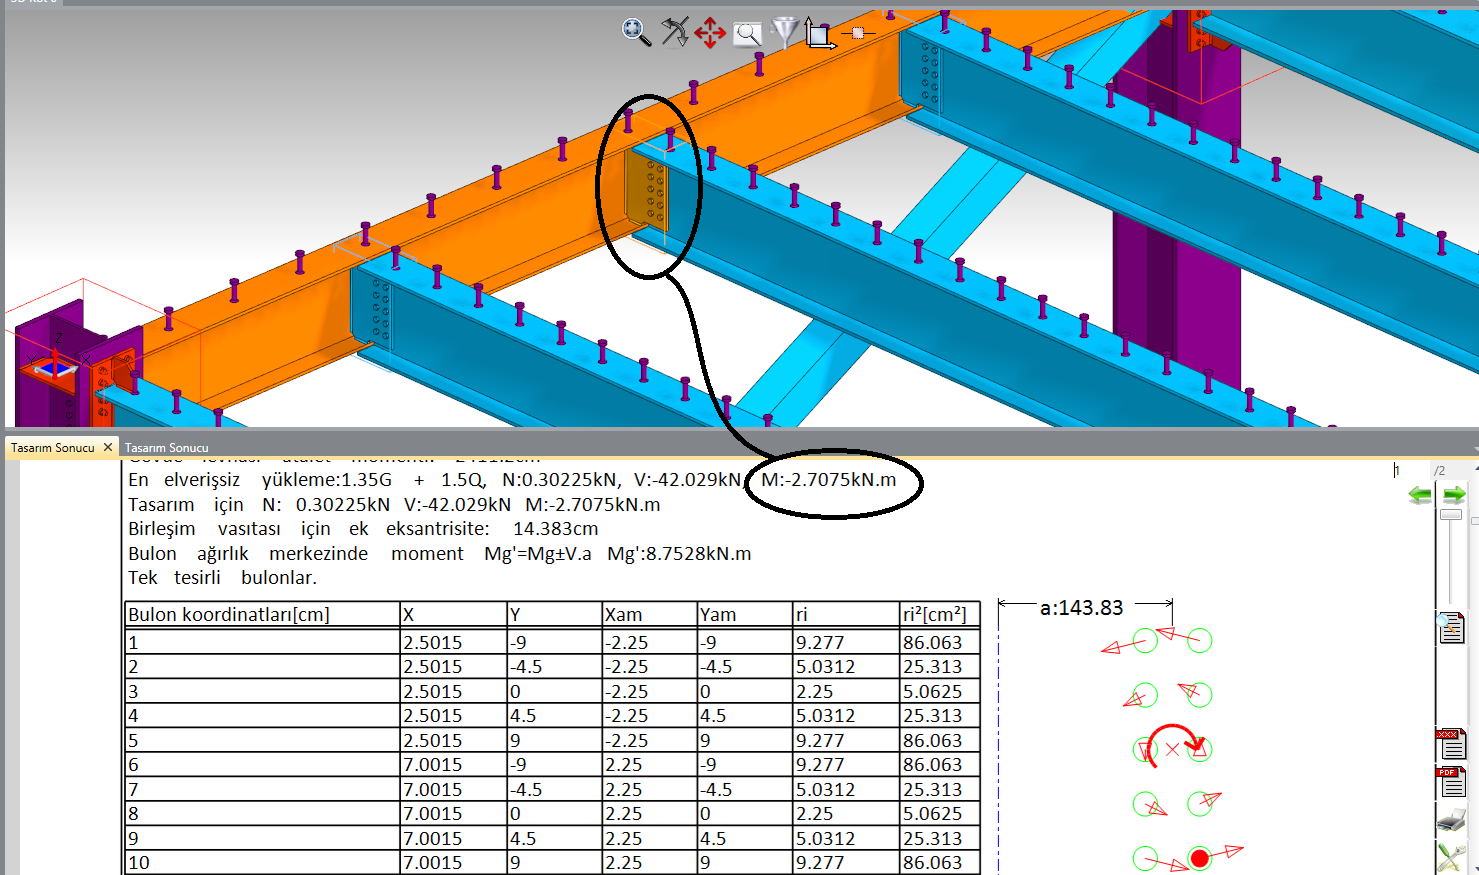Close the active Tasarım Sonucu tab
The image size is (1479, 875).
(108, 447)
